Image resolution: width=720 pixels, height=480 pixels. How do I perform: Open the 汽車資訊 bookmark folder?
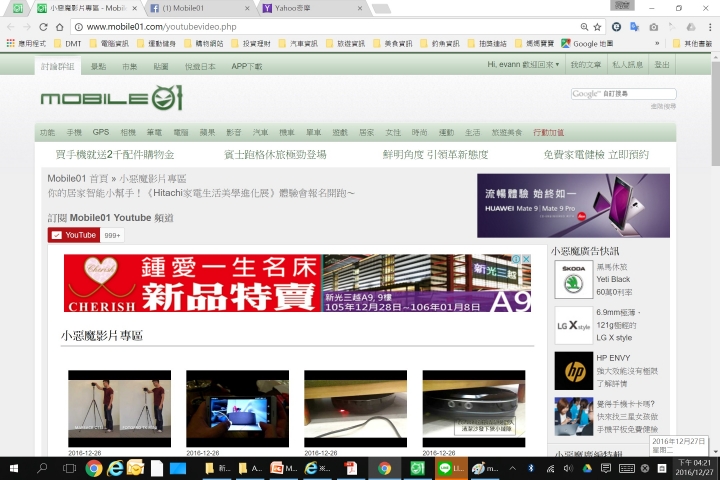[298, 44]
